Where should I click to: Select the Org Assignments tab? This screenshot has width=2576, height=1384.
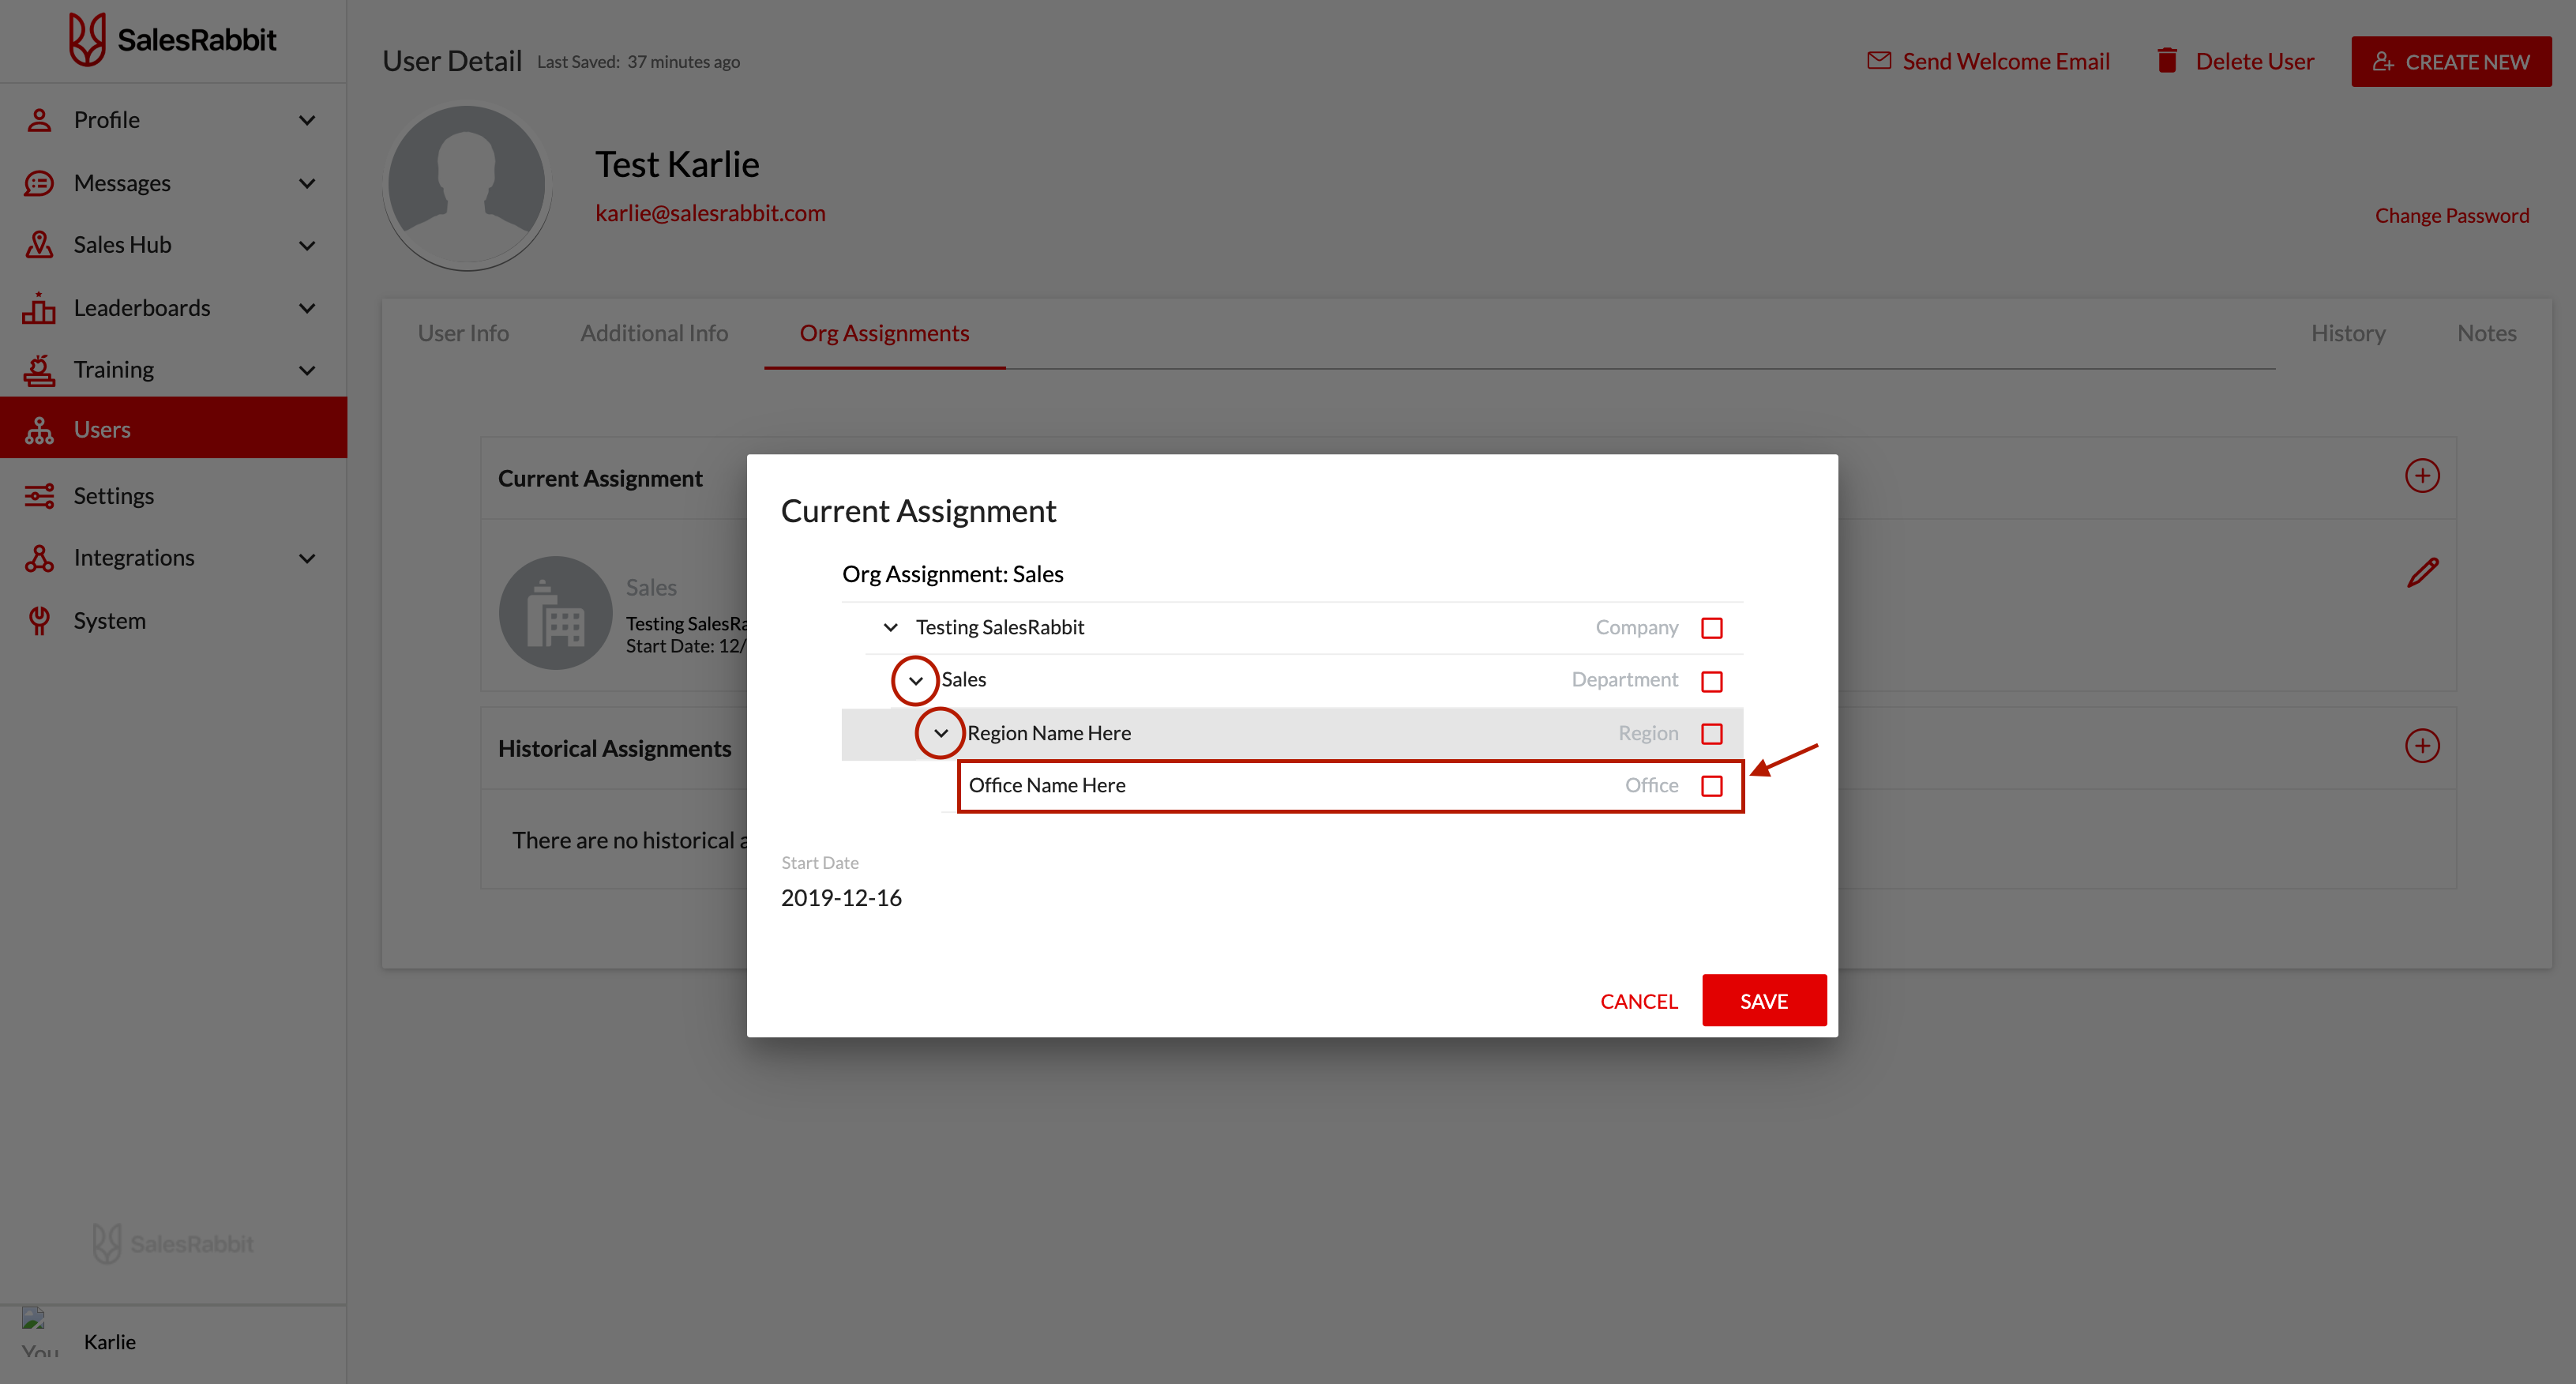(x=884, y=333)
